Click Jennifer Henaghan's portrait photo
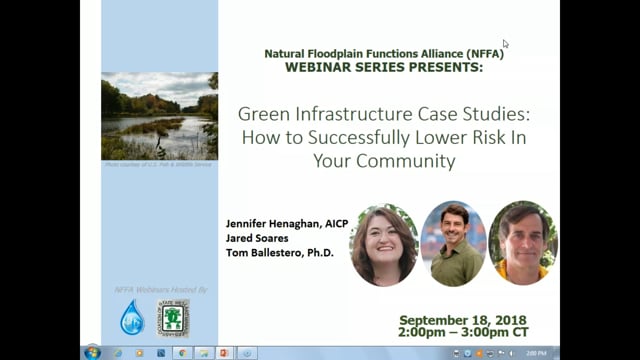Screen dimensions: 640x360 384,245
